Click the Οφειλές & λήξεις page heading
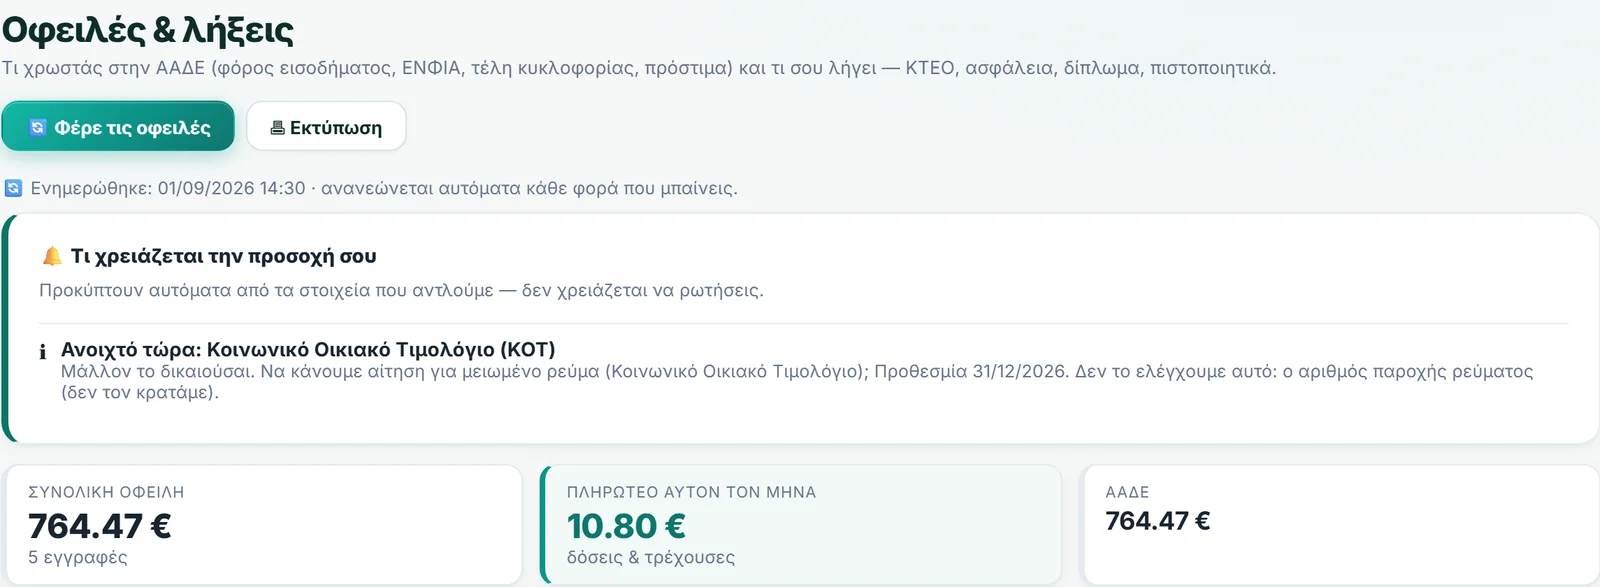The image size is (1600, 587). point(148,30)
